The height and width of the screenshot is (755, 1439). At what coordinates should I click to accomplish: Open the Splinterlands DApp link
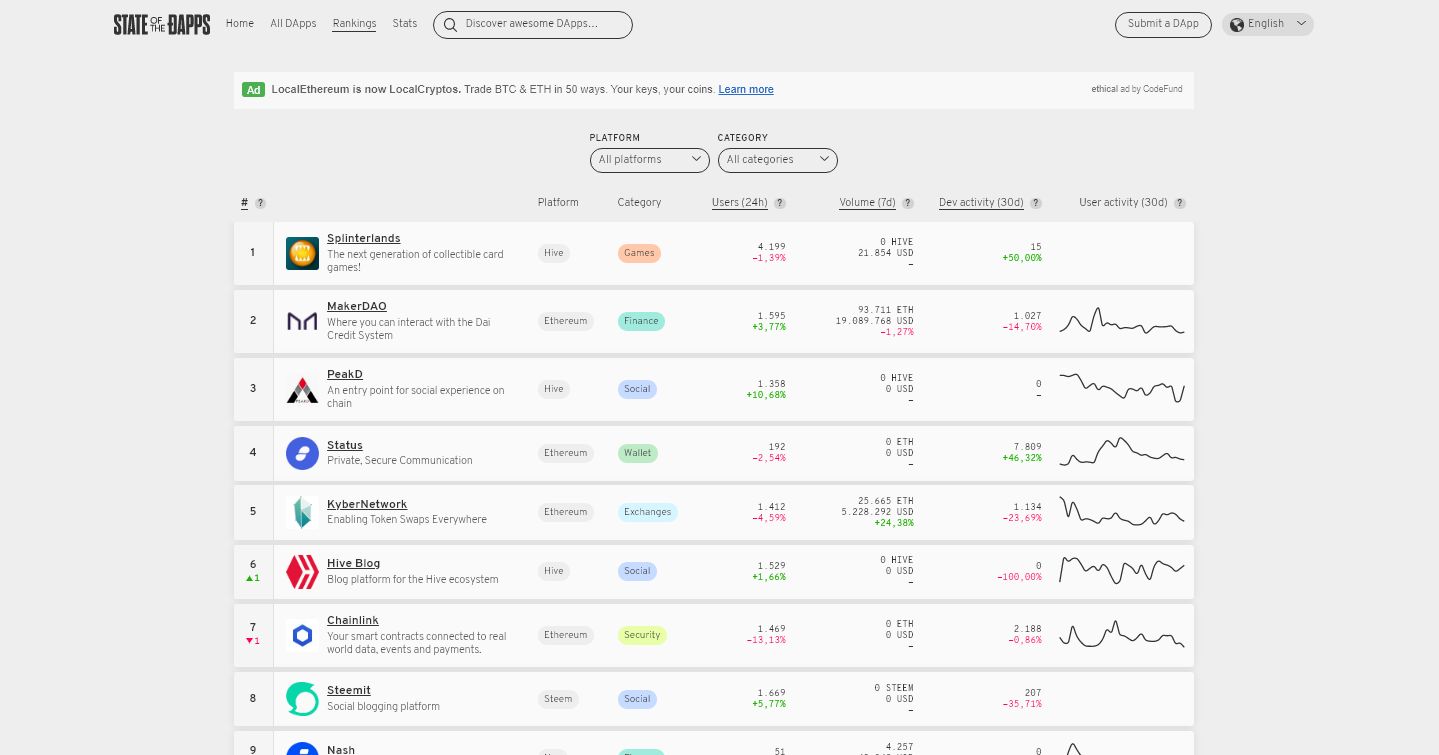364,238
